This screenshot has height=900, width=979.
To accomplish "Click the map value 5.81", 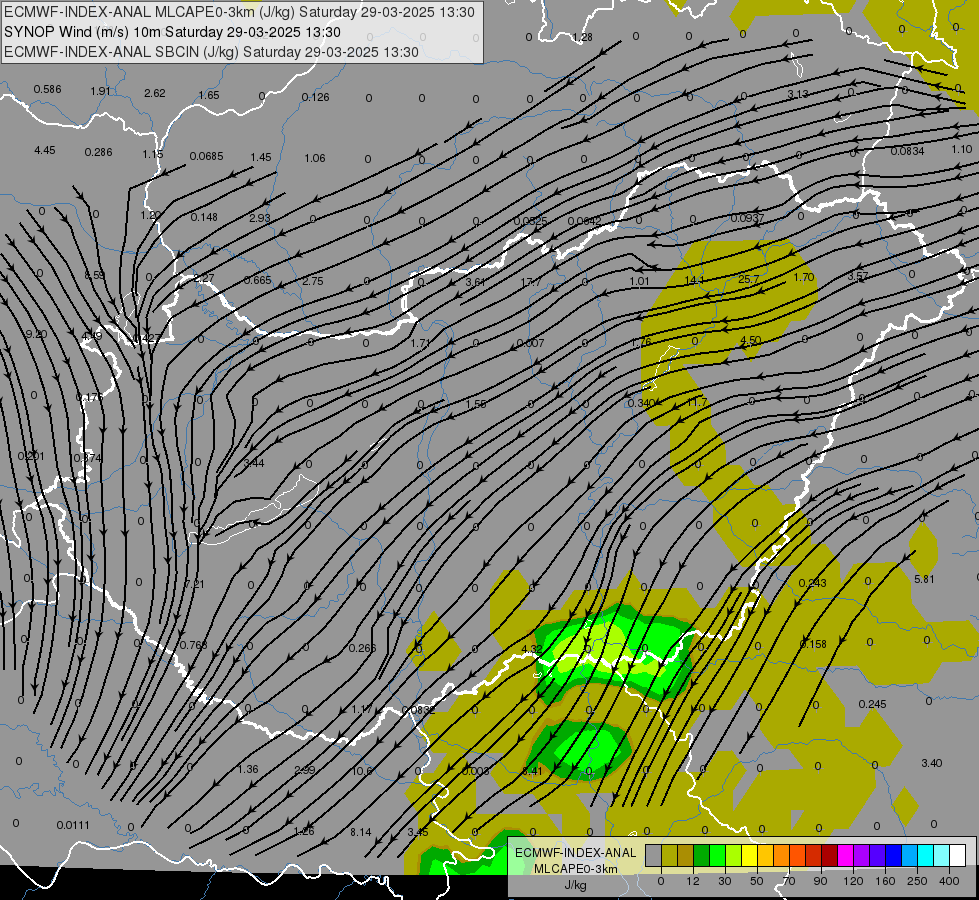I will coord(924,579).
